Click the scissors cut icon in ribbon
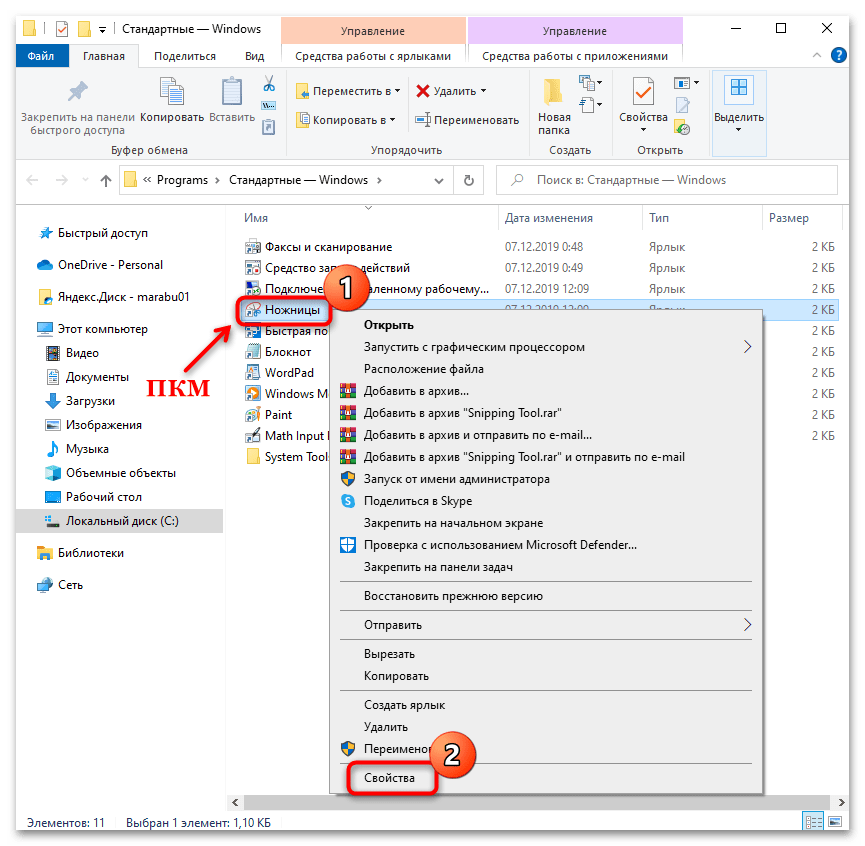865x846 pixels. click(268, 84)
